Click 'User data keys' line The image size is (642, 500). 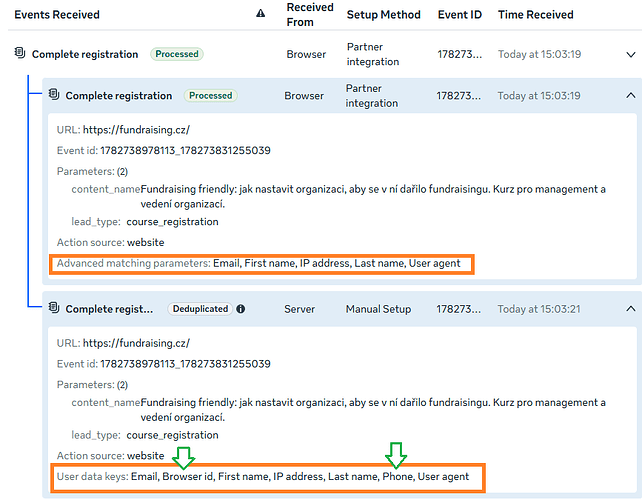[x=263, y=477]
